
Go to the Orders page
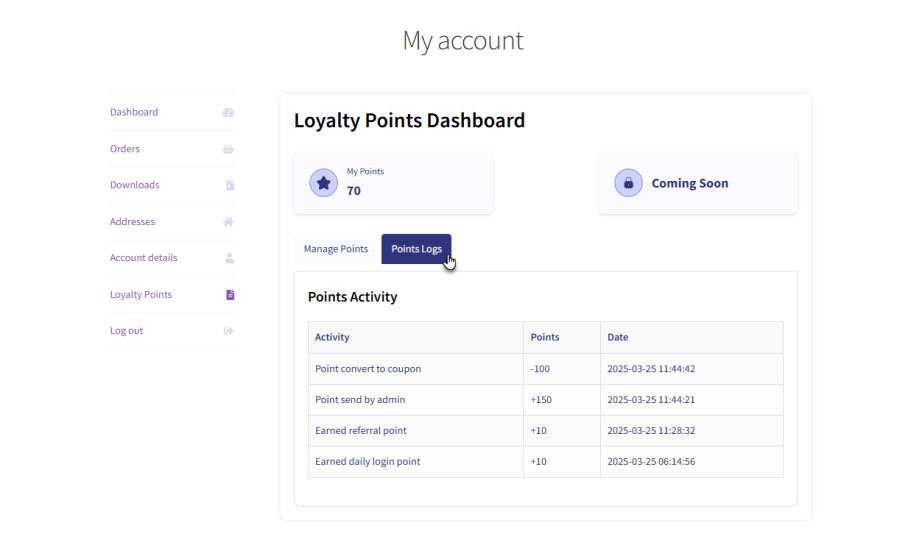pyautogui.click(x=125, y=149)
